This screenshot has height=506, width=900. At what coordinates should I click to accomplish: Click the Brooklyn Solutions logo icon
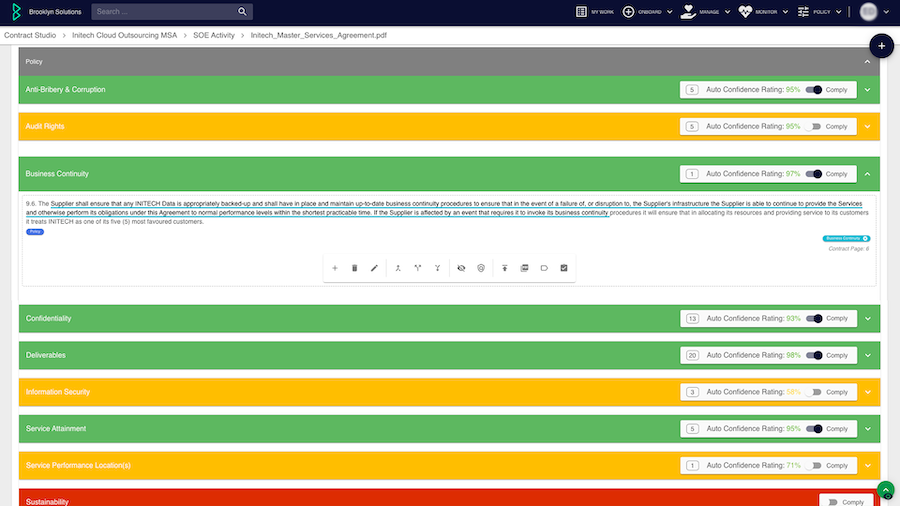16,11
